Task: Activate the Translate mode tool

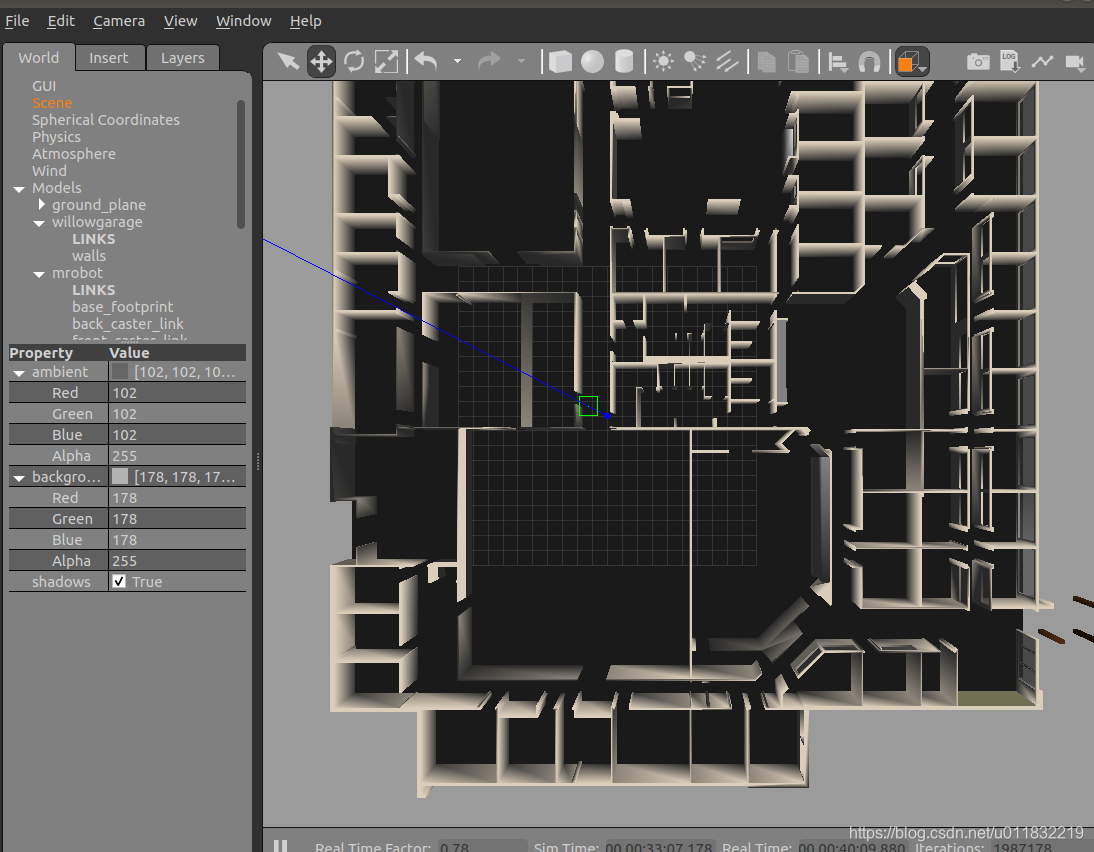Action: coord(321,61)
